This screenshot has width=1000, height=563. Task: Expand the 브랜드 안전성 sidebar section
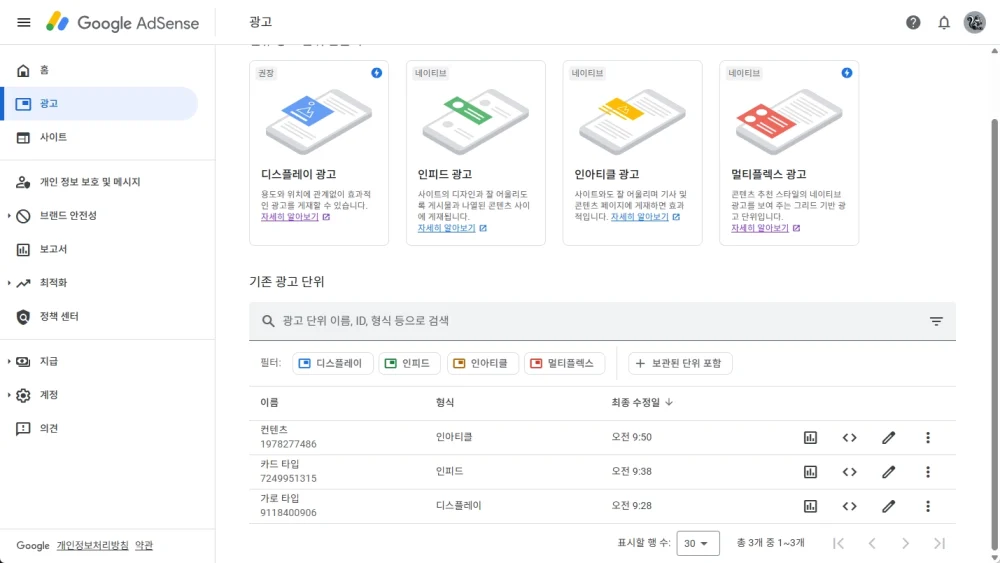click(x=9, y=216)
